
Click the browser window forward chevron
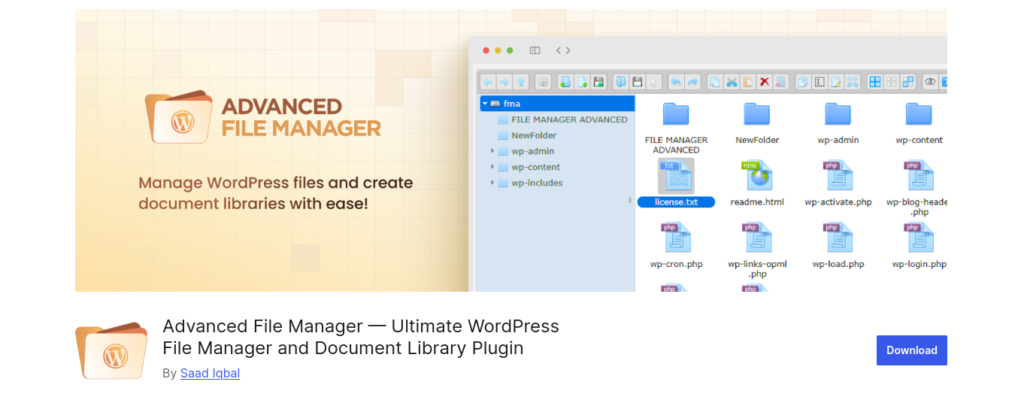[x=568, y=50]
